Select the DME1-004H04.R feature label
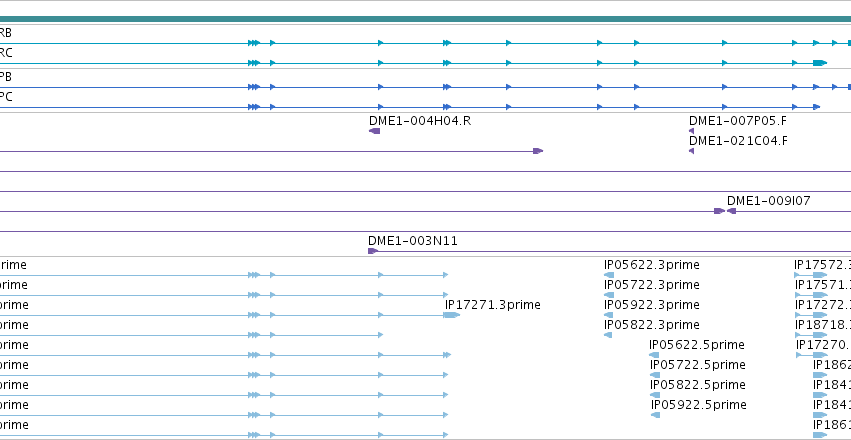851x440 pixels. pos(420,121)
